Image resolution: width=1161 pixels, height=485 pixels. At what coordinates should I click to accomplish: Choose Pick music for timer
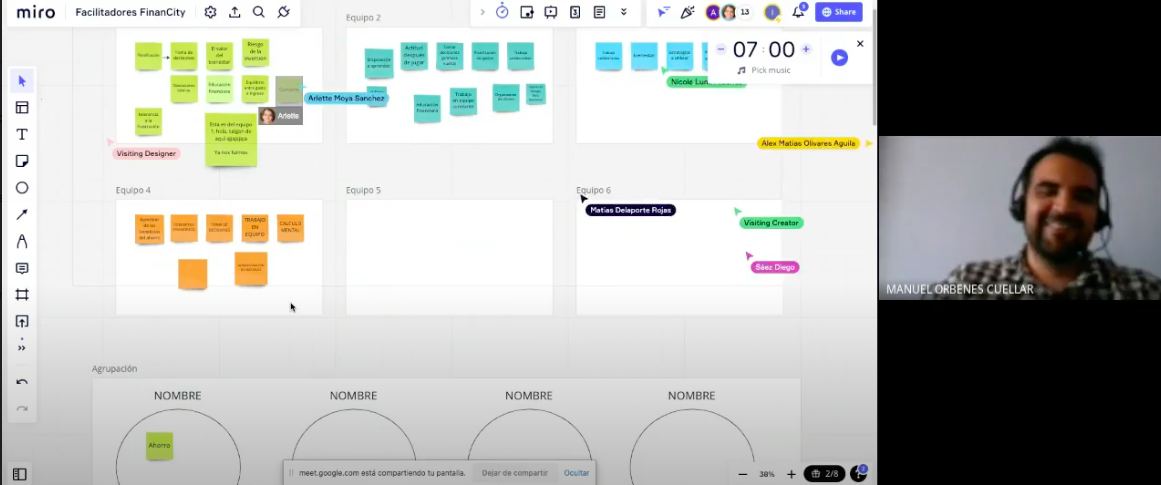click(x=764, y=70)
